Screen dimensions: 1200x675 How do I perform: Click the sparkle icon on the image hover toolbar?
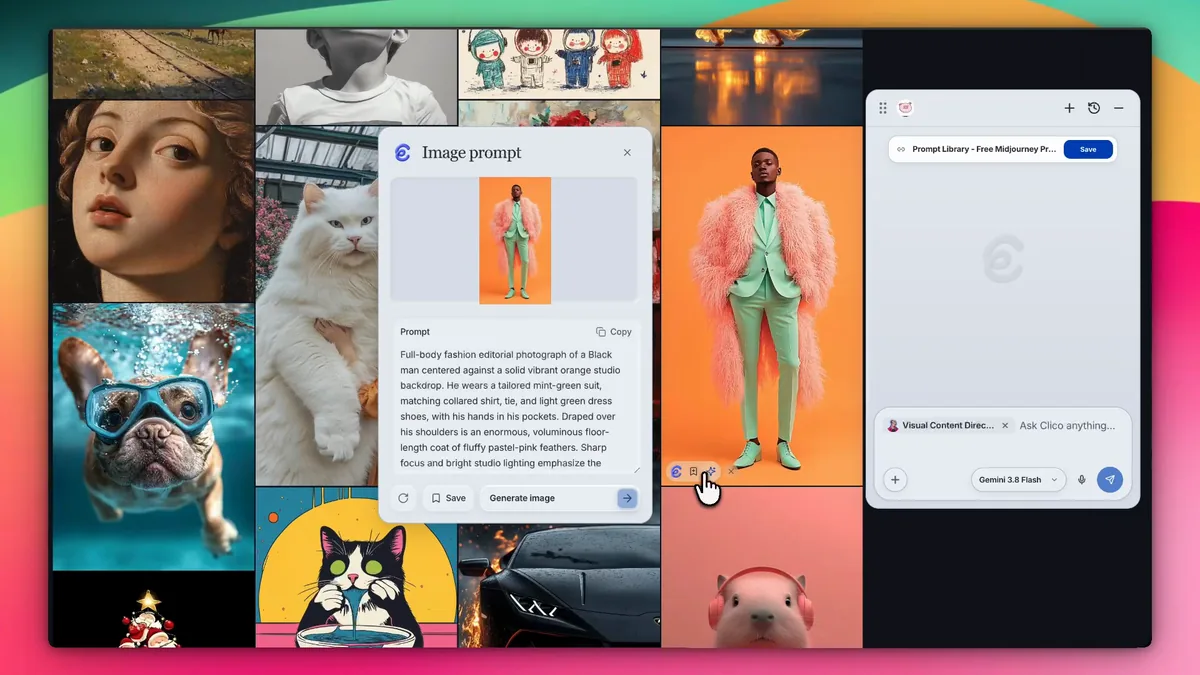click(712, 471)
